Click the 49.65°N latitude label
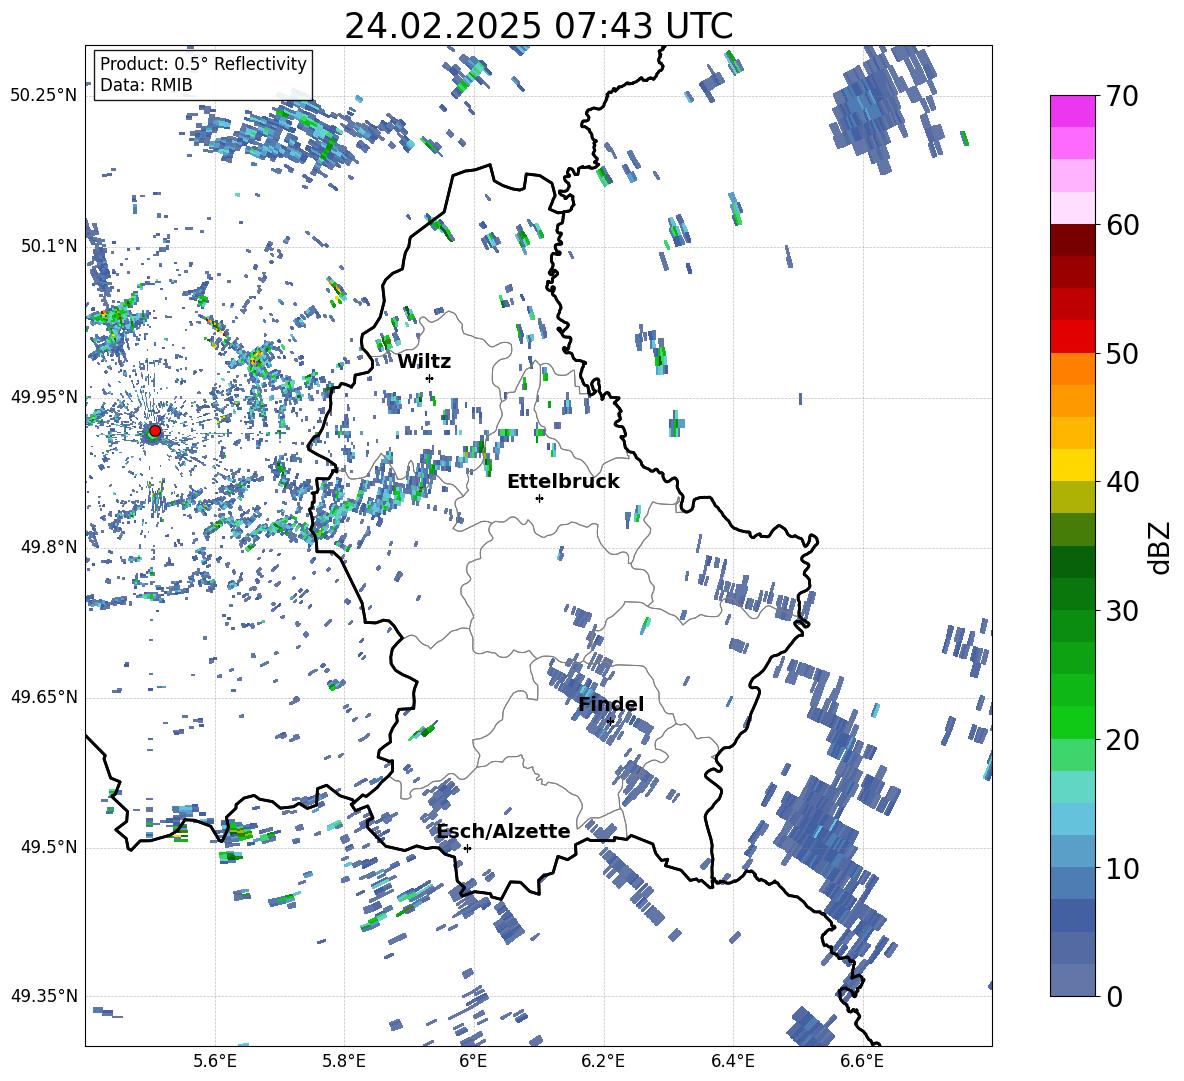The width and height of the screenshot is (1184, 1081). coord(44,696)
